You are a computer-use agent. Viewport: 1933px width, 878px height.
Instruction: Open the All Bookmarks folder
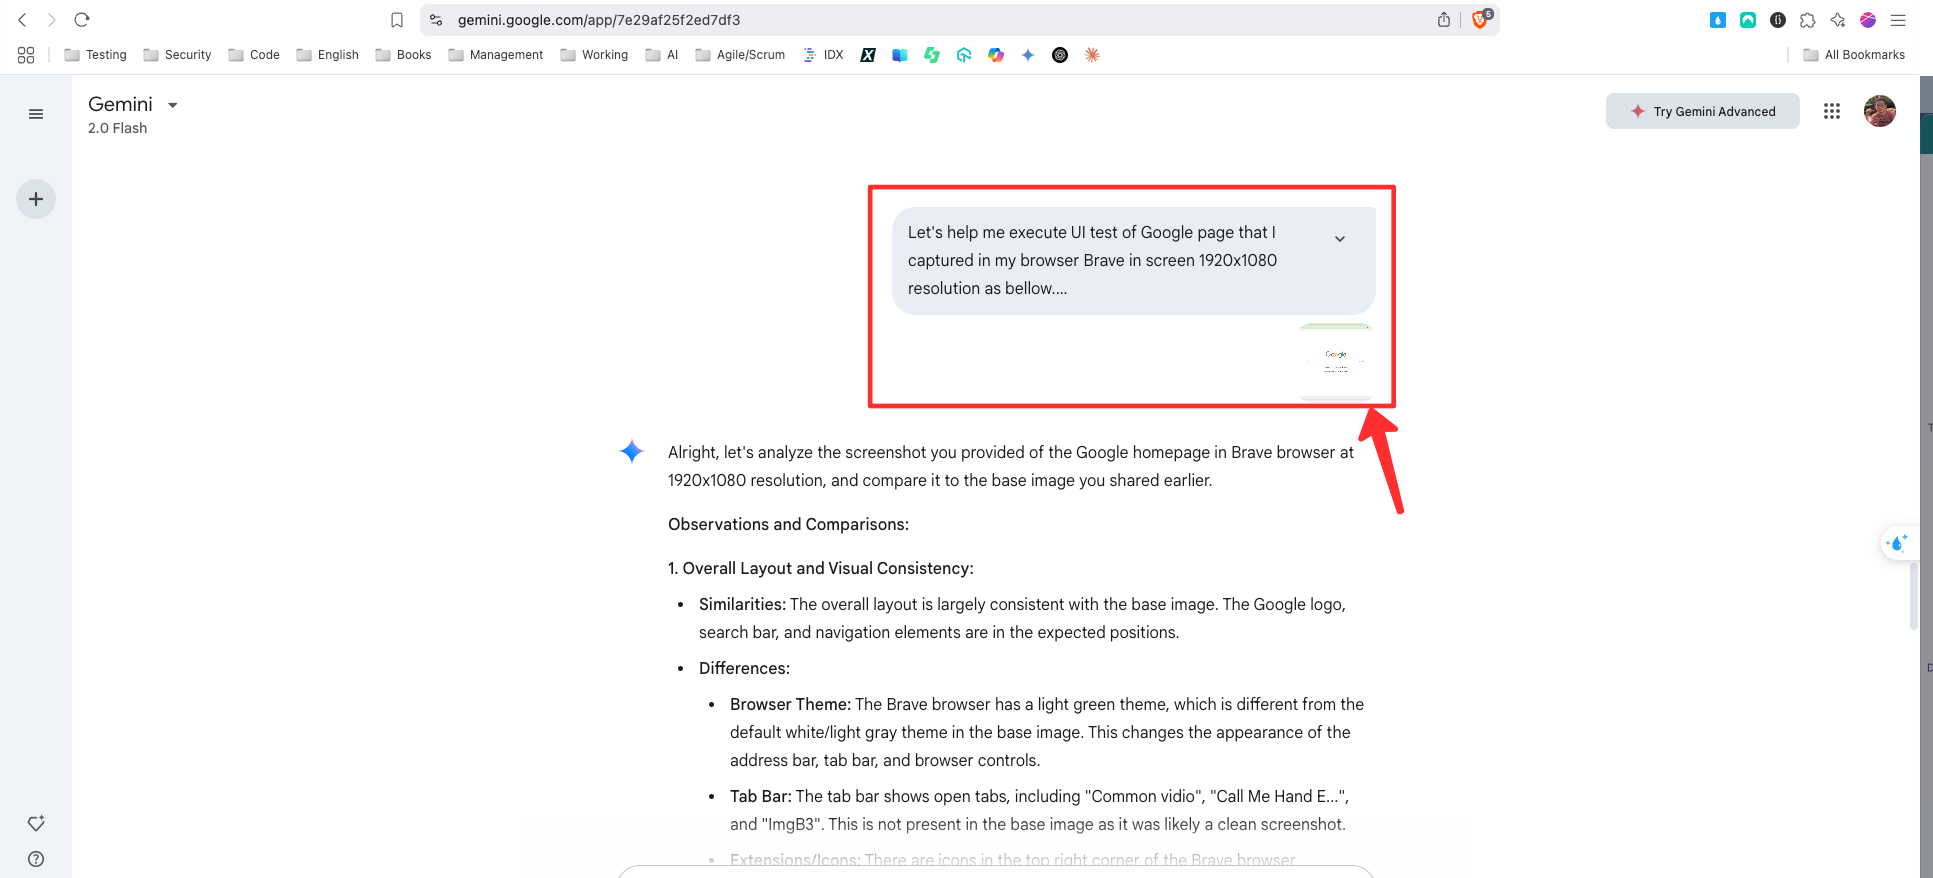pos(1854,55)
